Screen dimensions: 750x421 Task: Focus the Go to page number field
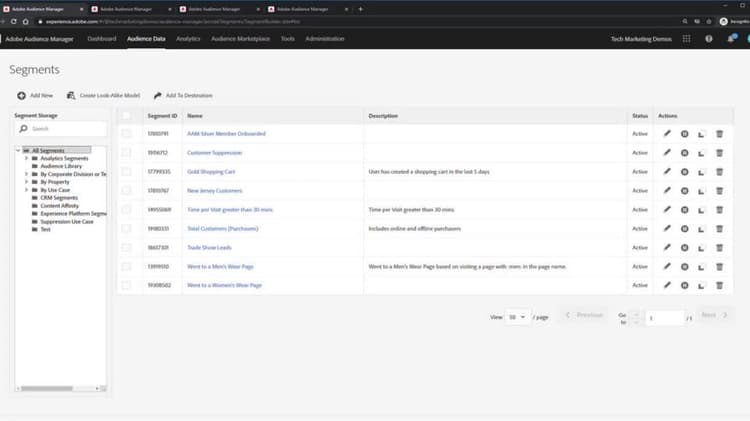pos(665,318)
